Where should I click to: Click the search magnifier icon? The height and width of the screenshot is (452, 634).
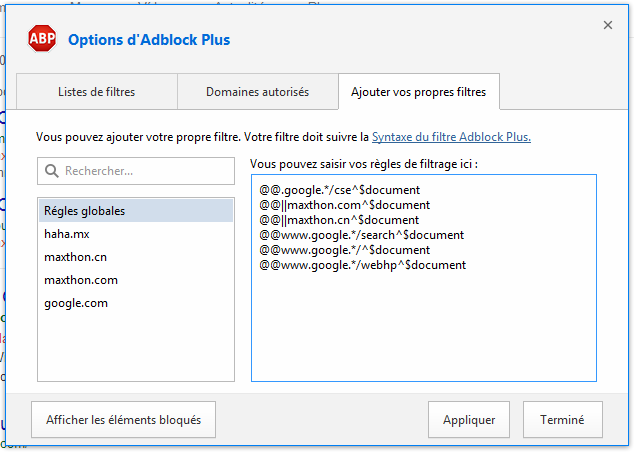click(52, 171)
